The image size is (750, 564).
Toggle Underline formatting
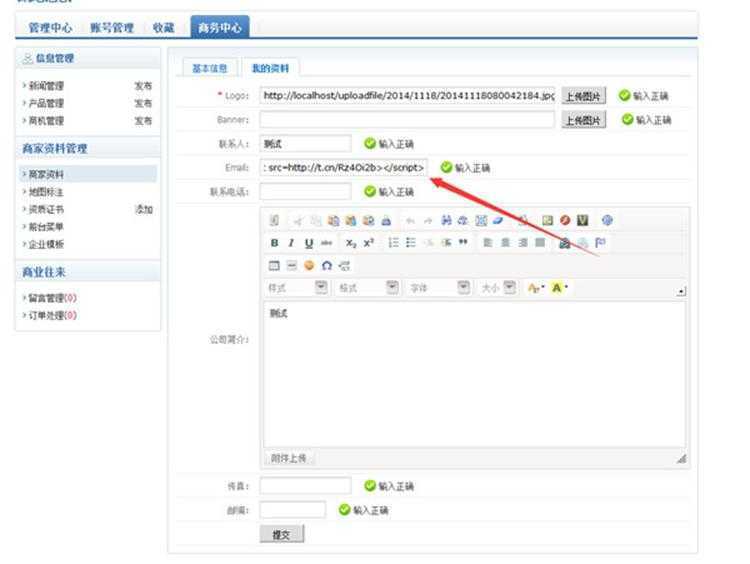309,243
